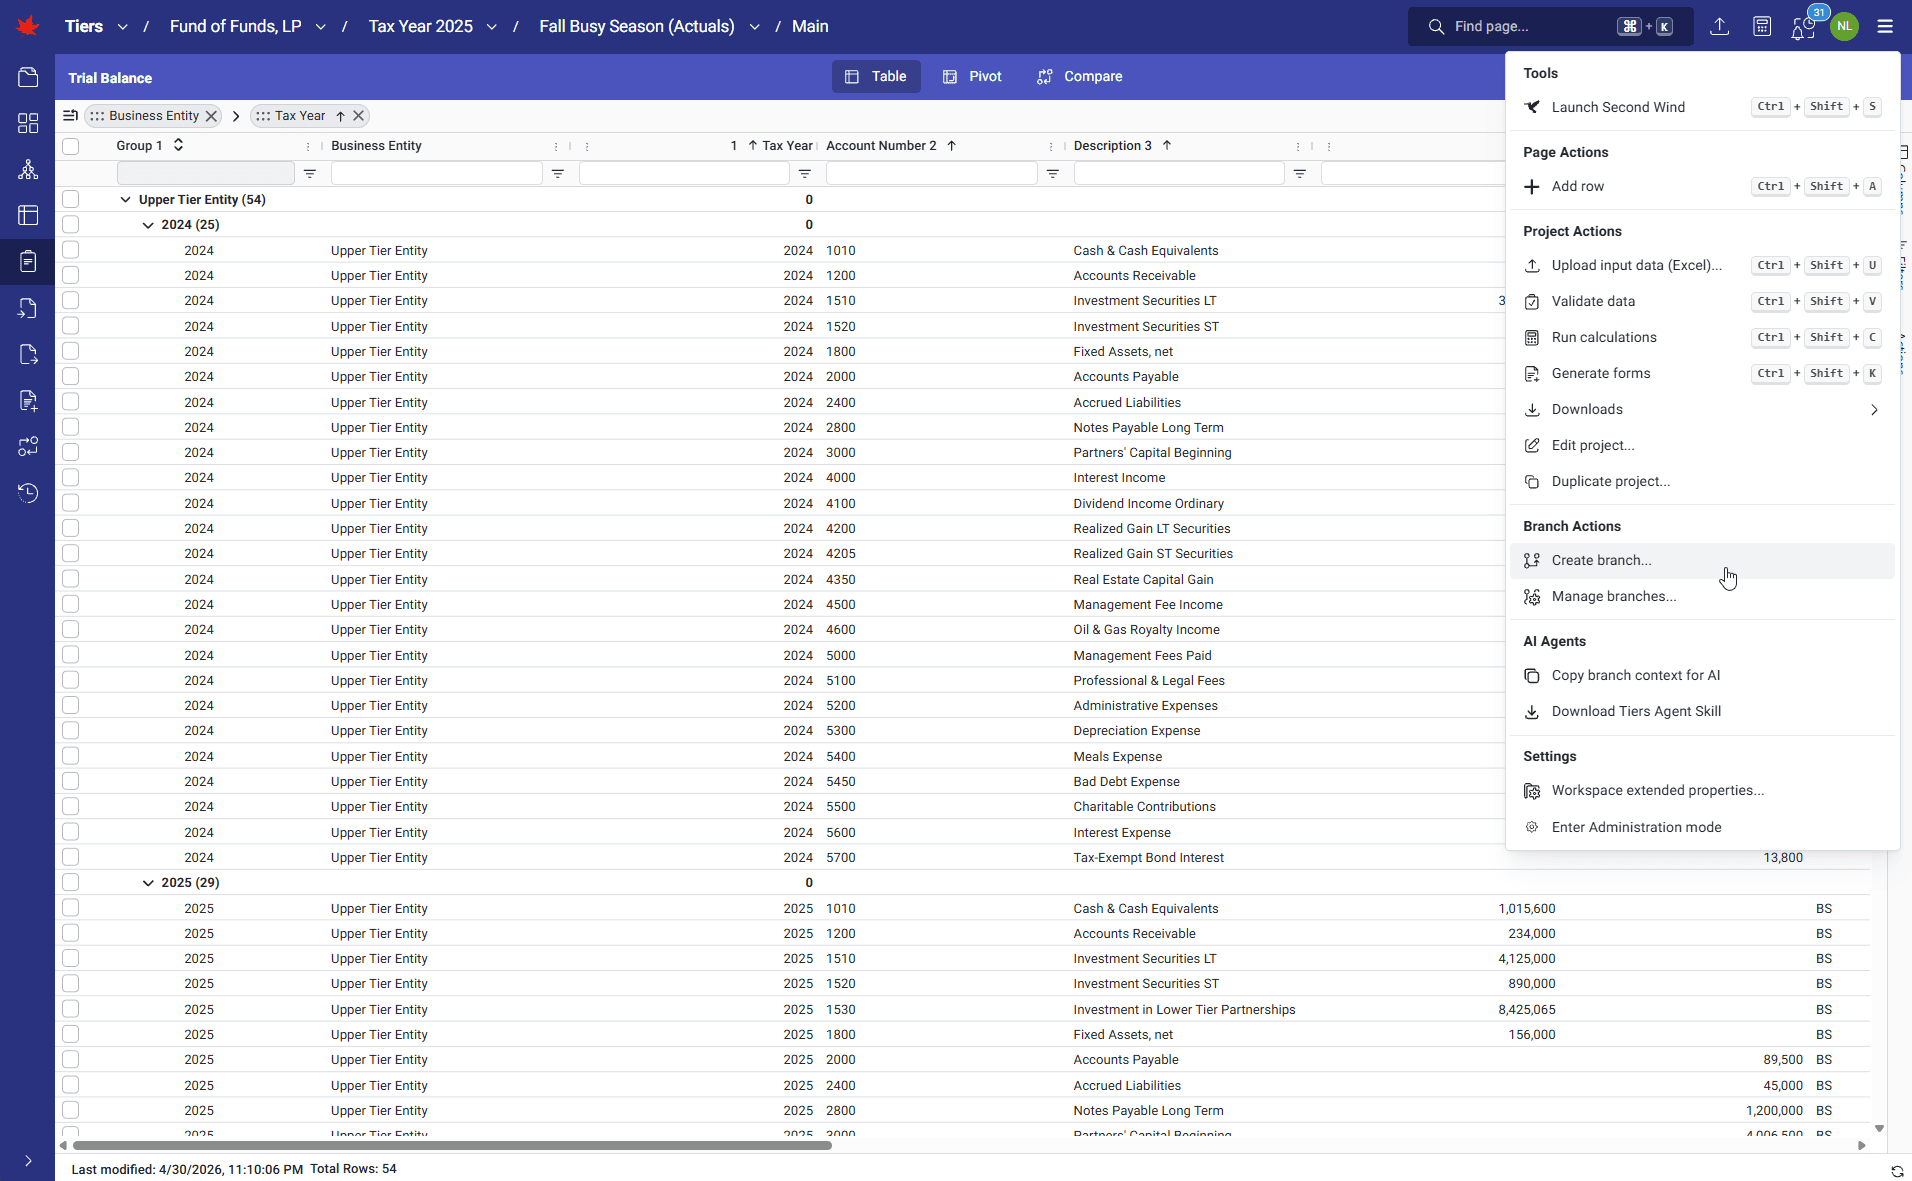Viewport: 1912px width, 1181px height.
Task: Open the history clock icon in sidebar
Action: tap(28, 493)
